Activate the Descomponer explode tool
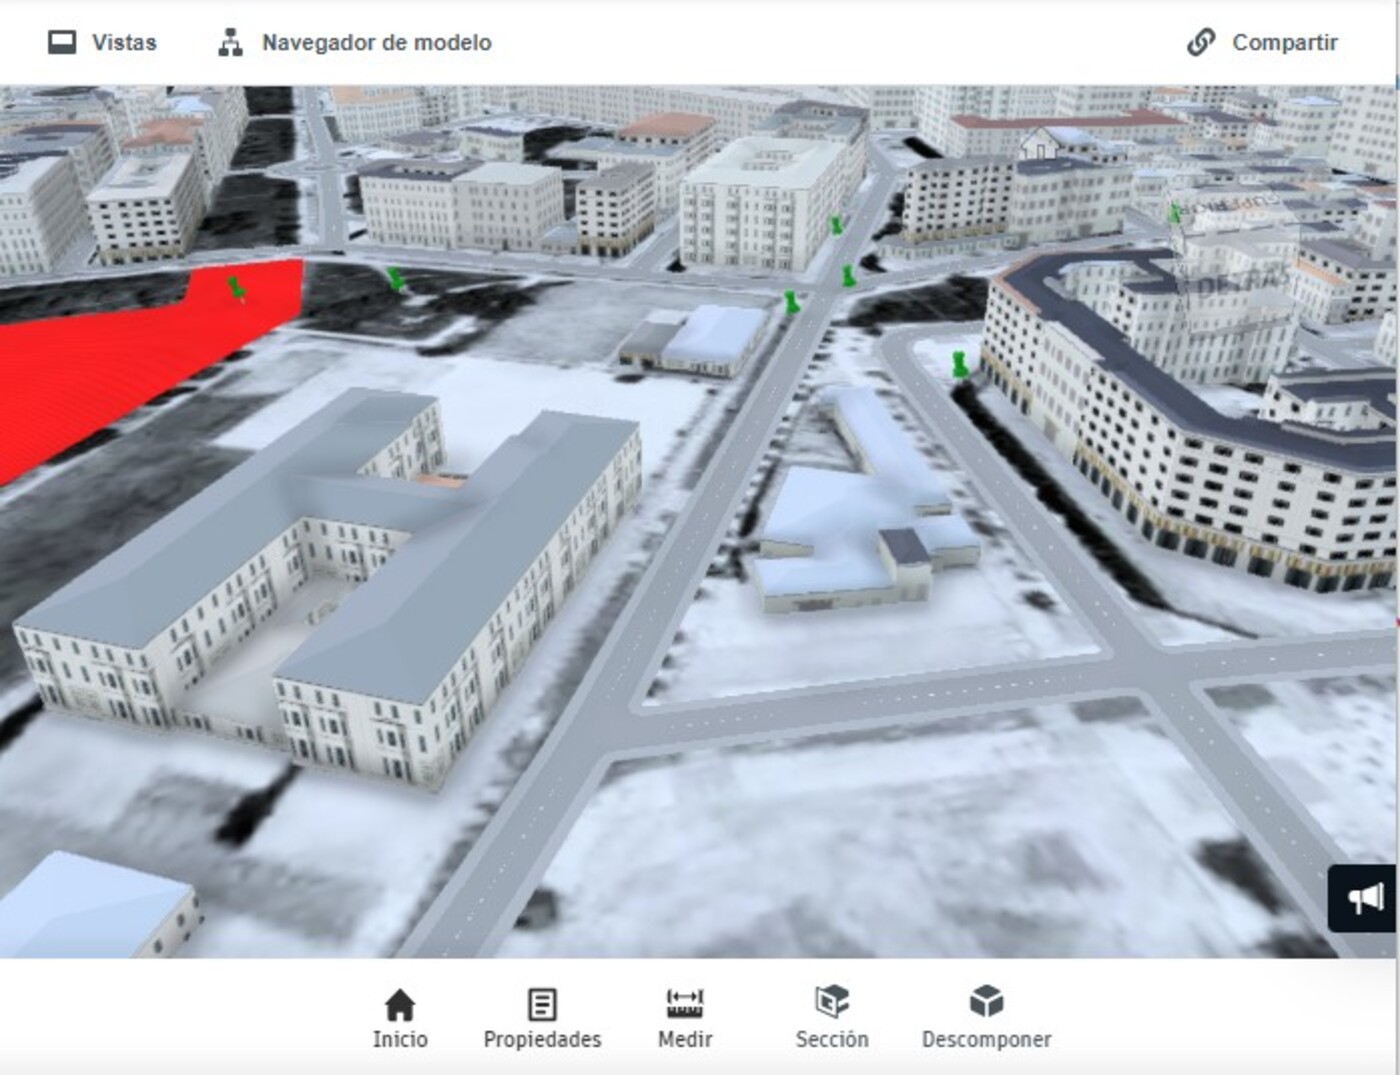The width and height of the screenshot is (1400, 1075). pos(986,1018)
